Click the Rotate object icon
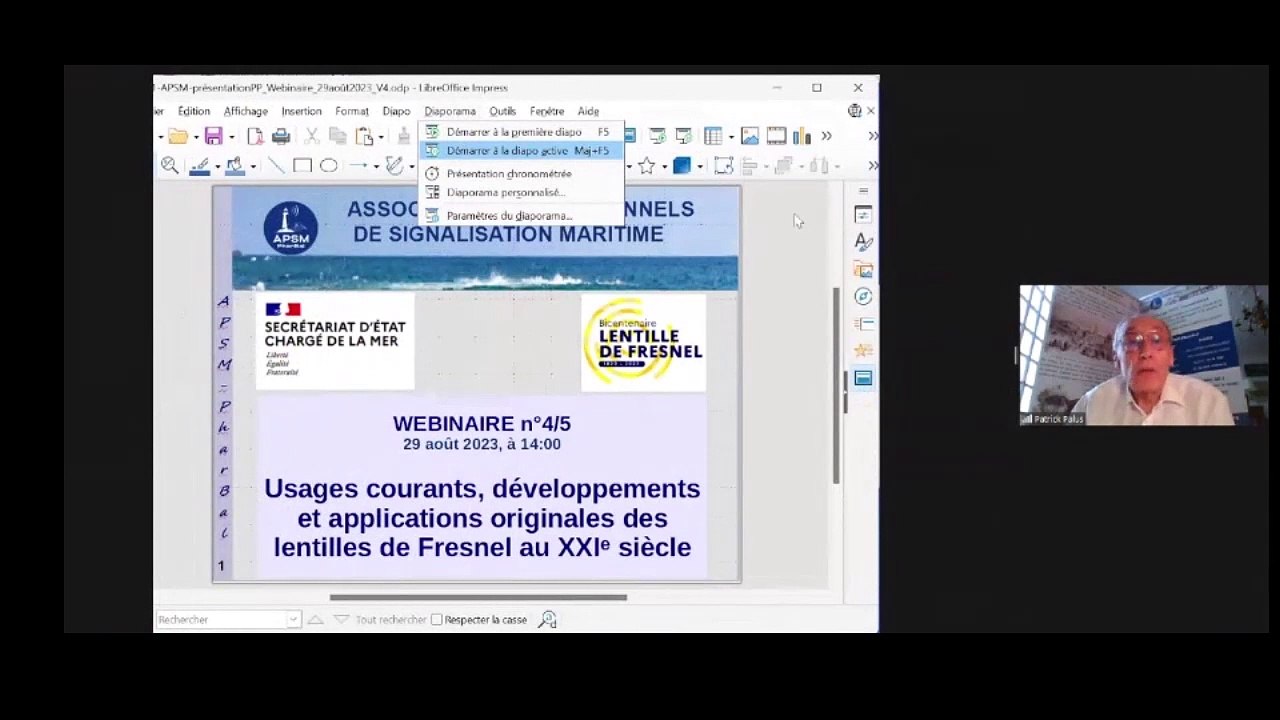Image resolution: width=1280 pixels, height=720 pixels. pos(723,166)
